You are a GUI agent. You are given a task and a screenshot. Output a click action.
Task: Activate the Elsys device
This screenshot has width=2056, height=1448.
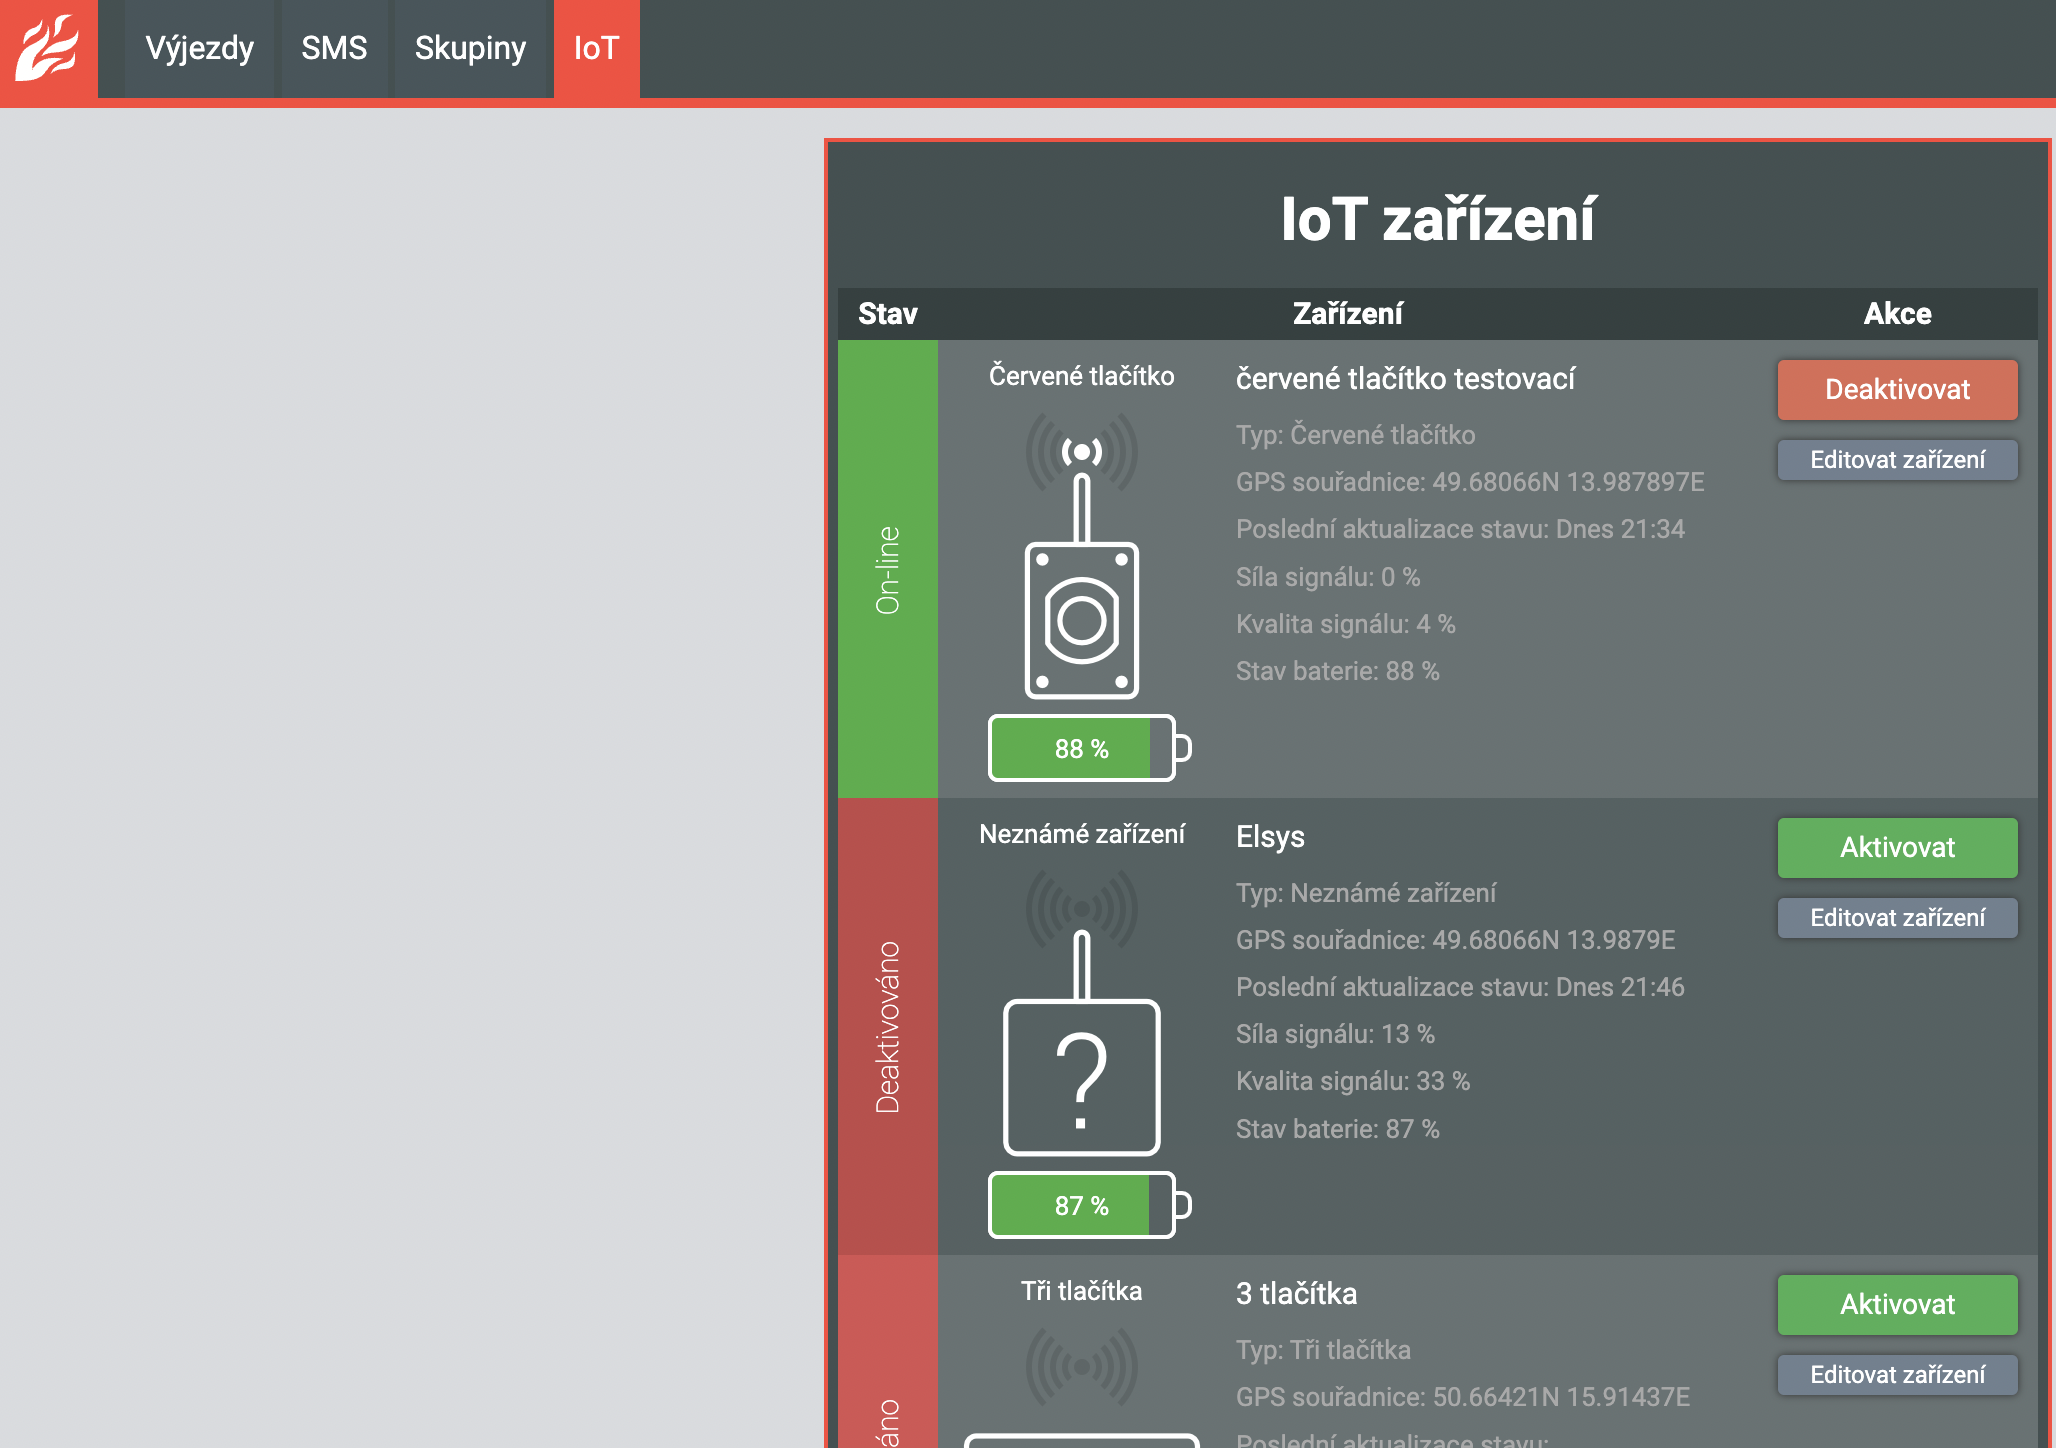(x=1897, y=848)
